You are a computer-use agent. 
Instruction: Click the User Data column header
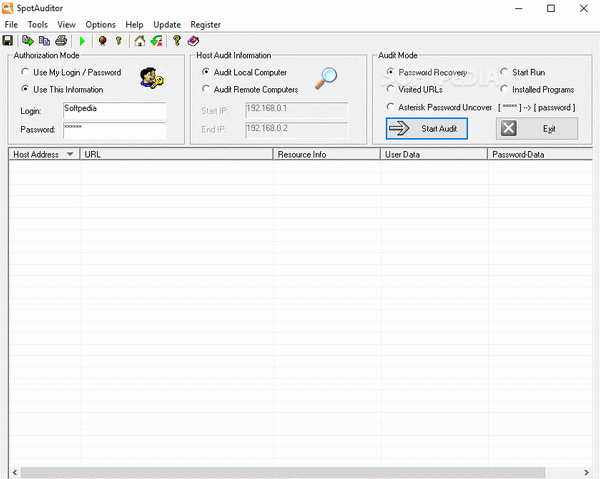(434, 154)
